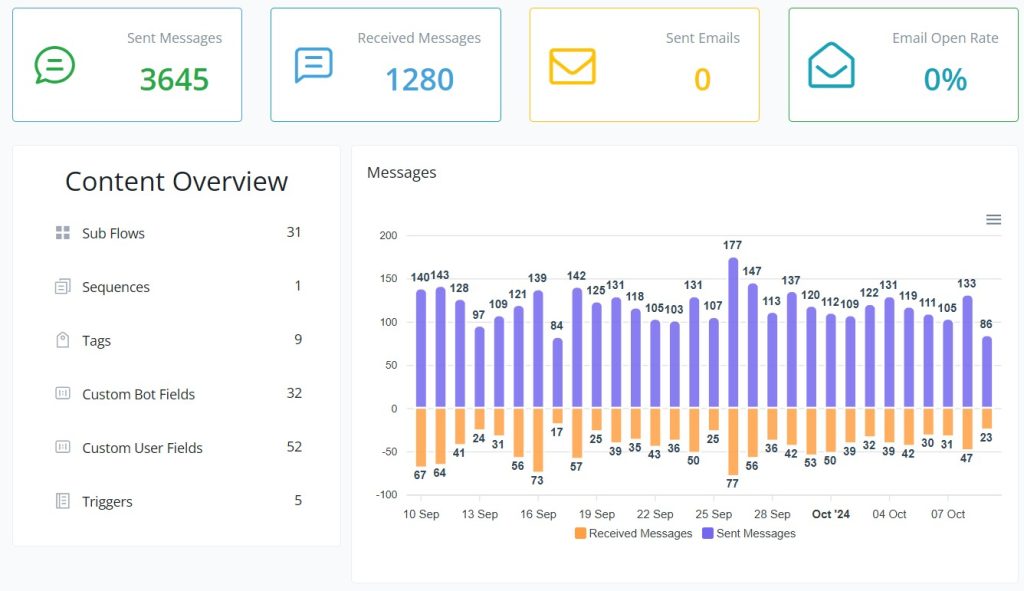Image resolution: width=1024 pixels, height=591 pixels.
Task: Open the Sub Flows link
Action: tap(113, 233)
